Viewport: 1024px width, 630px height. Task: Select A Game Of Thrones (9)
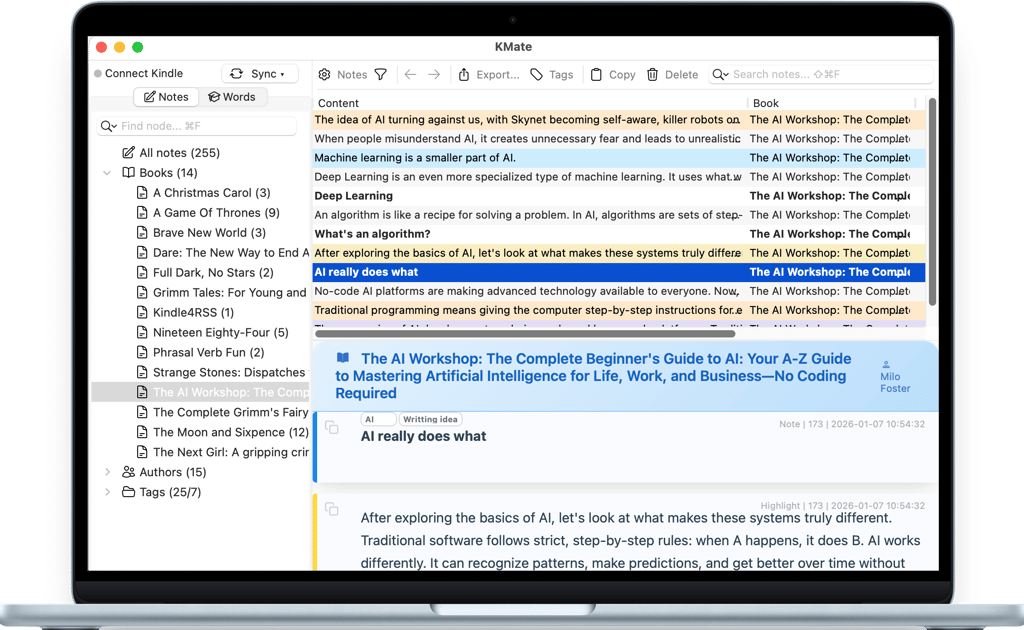pyautogui.click(x=216, y=213)
